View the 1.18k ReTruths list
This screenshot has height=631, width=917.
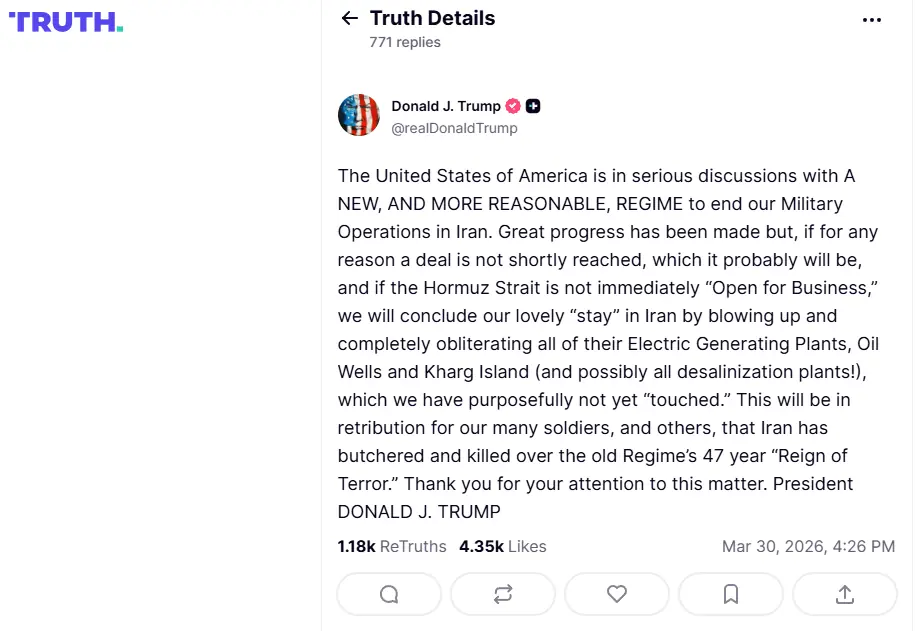pyautogui.click(x=392, y=546)
